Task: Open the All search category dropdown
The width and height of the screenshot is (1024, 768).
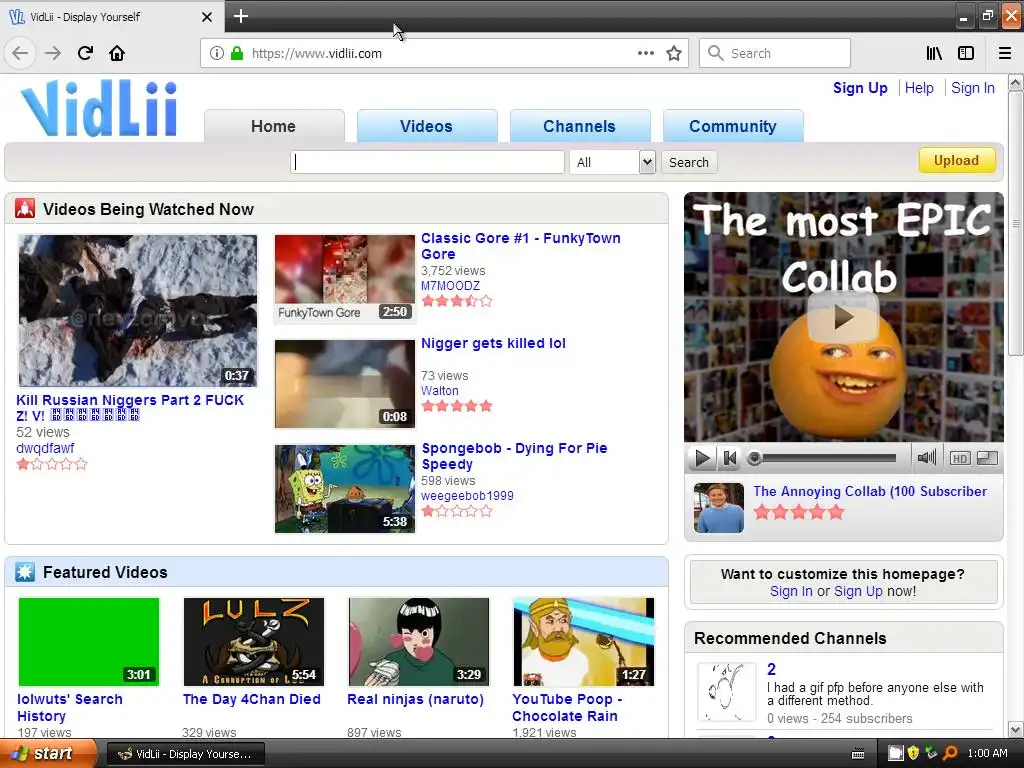Action: pos(612,162)
